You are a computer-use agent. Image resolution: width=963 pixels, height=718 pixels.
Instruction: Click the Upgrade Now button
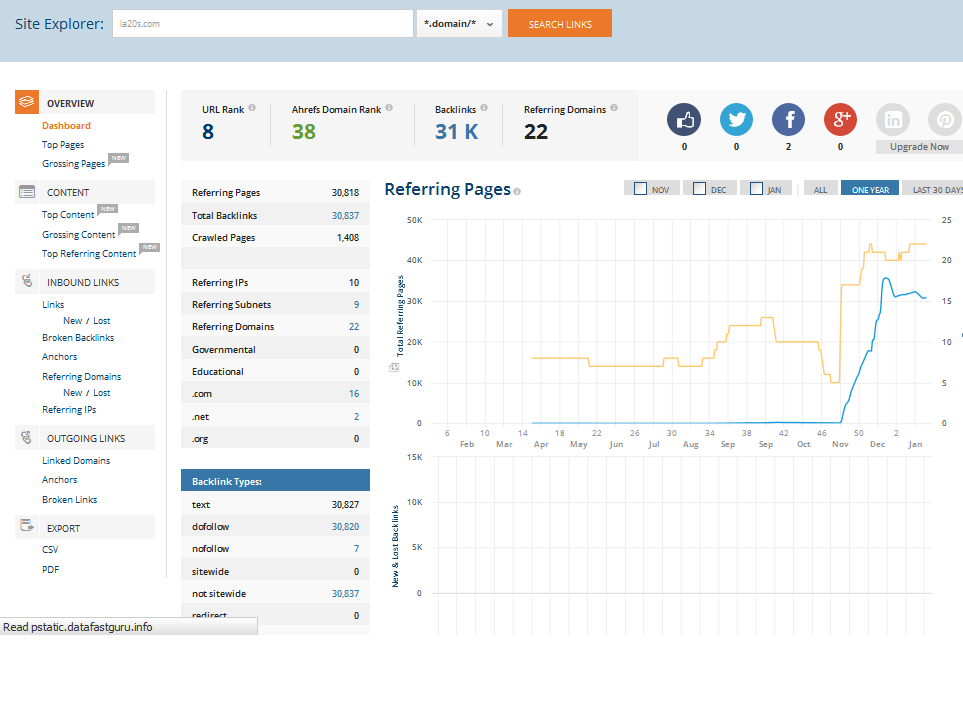(919, 147)
